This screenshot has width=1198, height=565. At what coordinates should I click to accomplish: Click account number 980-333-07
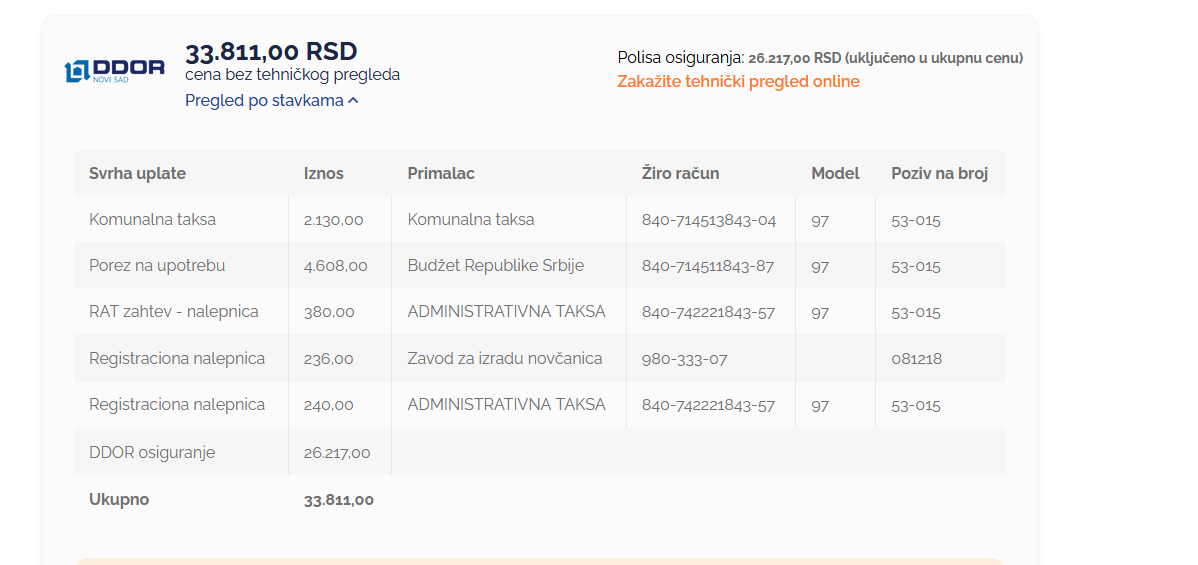[x=685, y=359]
